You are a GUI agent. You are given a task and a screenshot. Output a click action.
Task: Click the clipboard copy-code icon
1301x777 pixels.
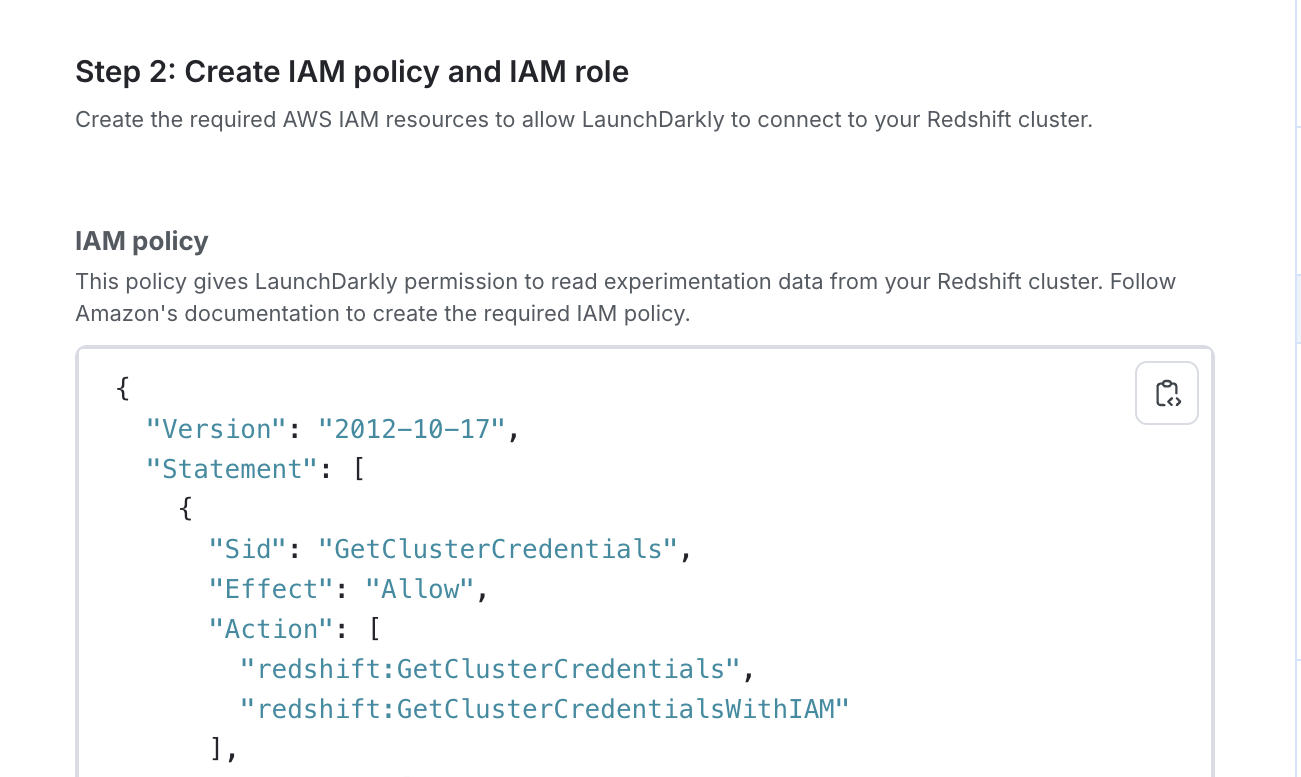(x=1166, y=392)
